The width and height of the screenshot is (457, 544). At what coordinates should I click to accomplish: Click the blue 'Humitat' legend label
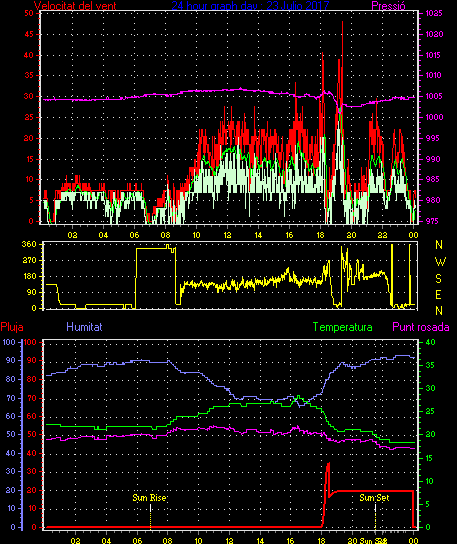click(84, 327)
